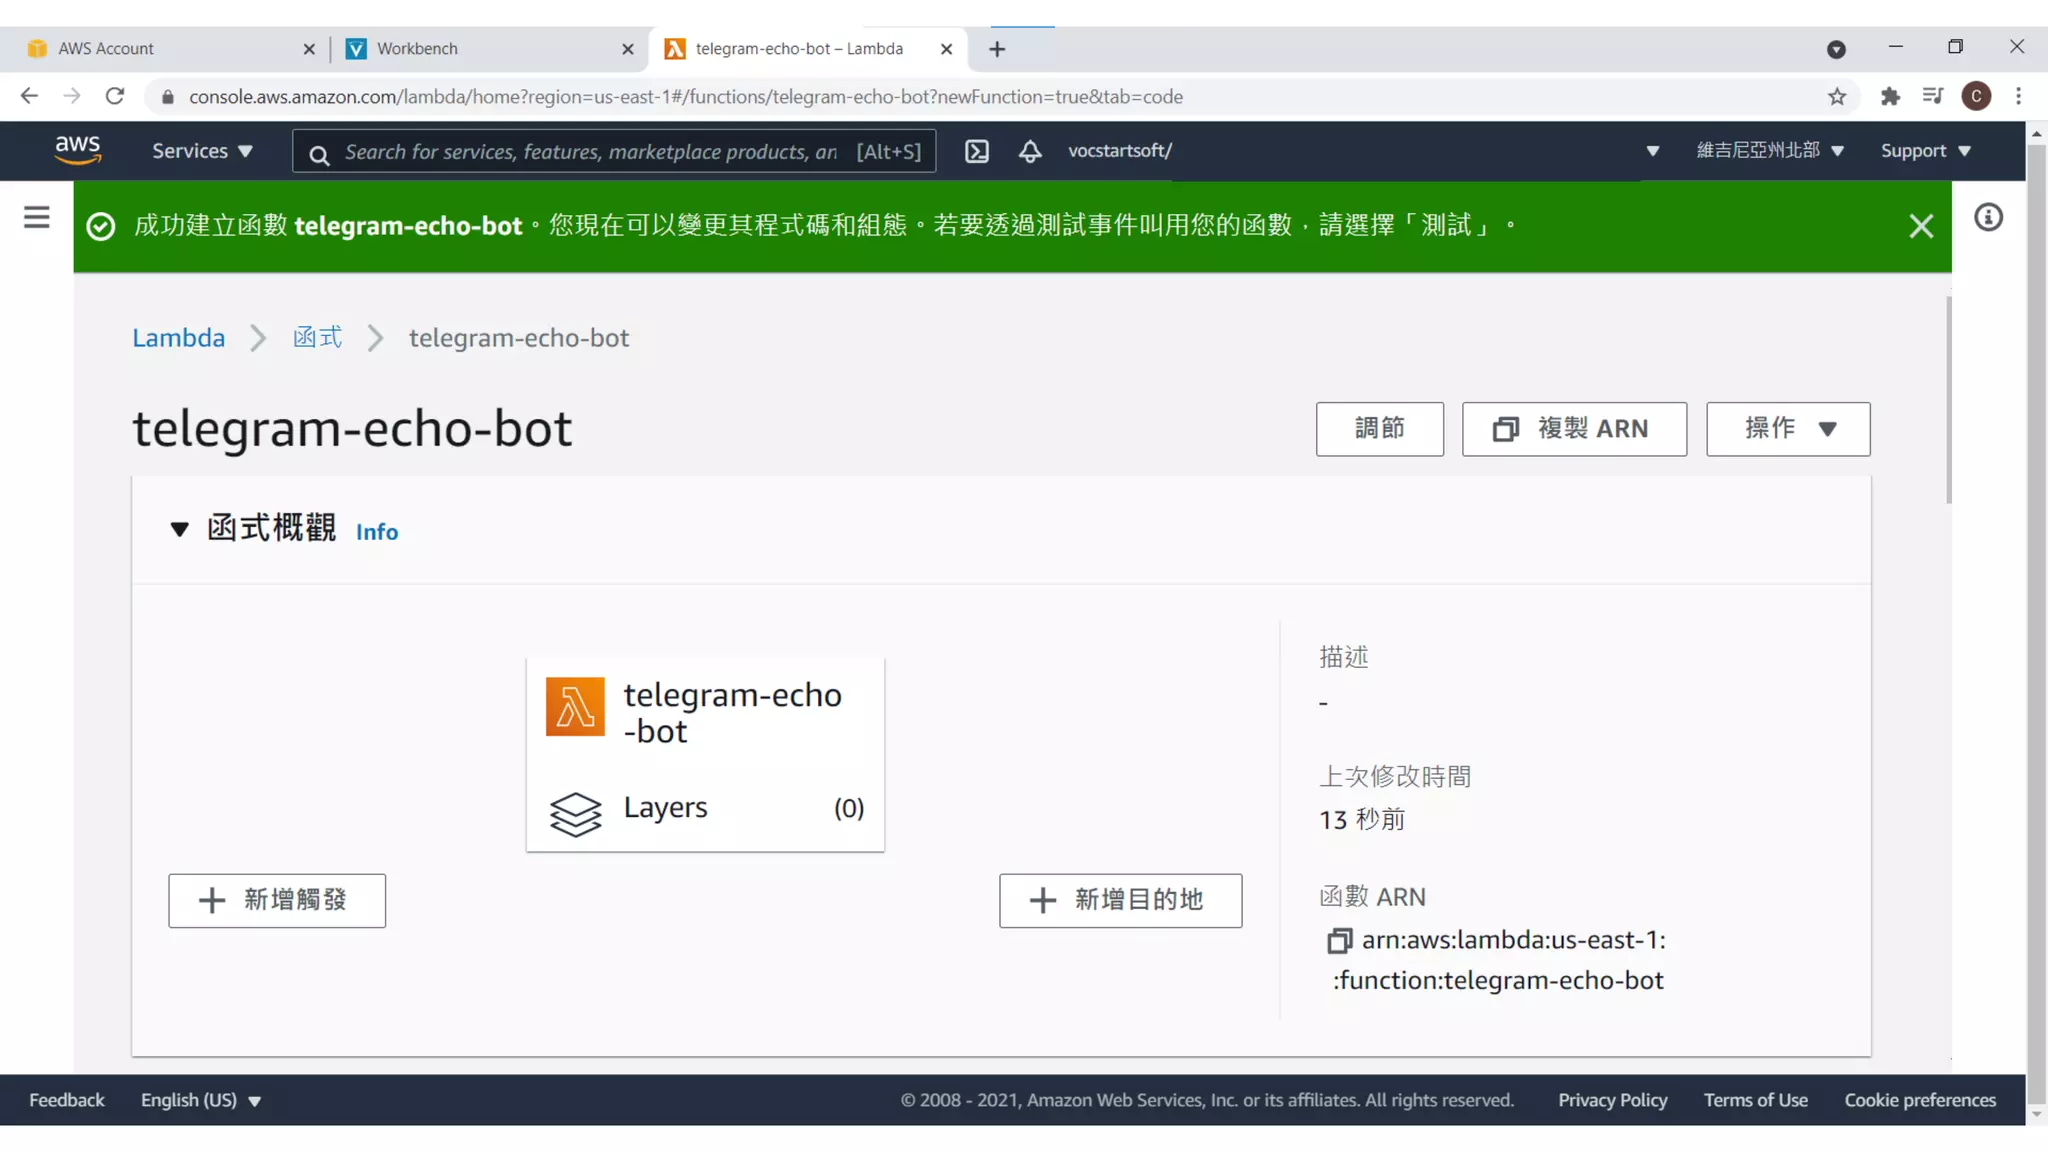Dismiss the green success banner
This screenshot has height=1152, width=2048.
(1920, 226)
